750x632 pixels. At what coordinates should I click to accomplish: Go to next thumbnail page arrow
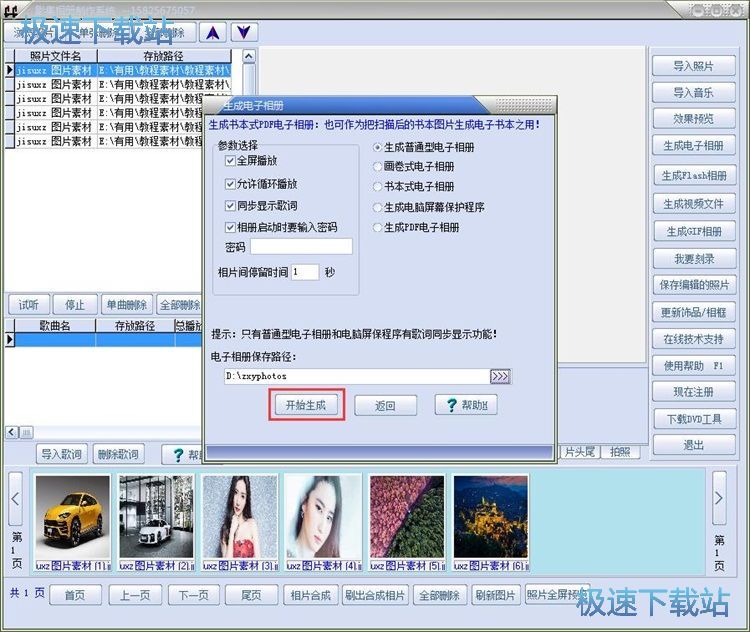pos(719,492)
